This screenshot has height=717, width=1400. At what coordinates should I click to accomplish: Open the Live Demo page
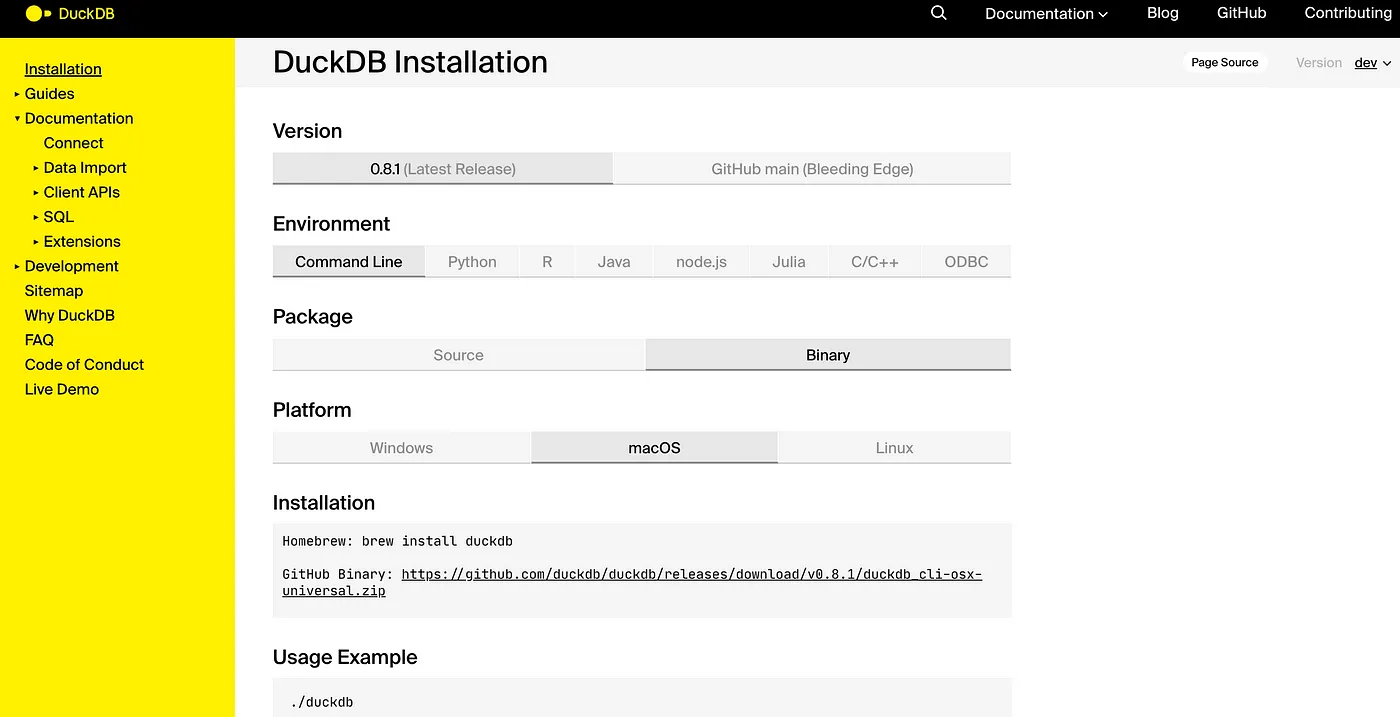[x=61, y=389]
